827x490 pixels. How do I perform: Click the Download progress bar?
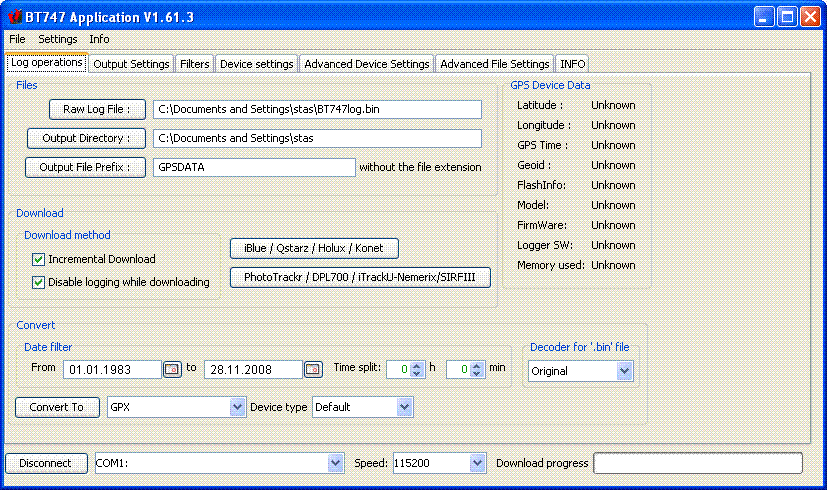[697, 463]
